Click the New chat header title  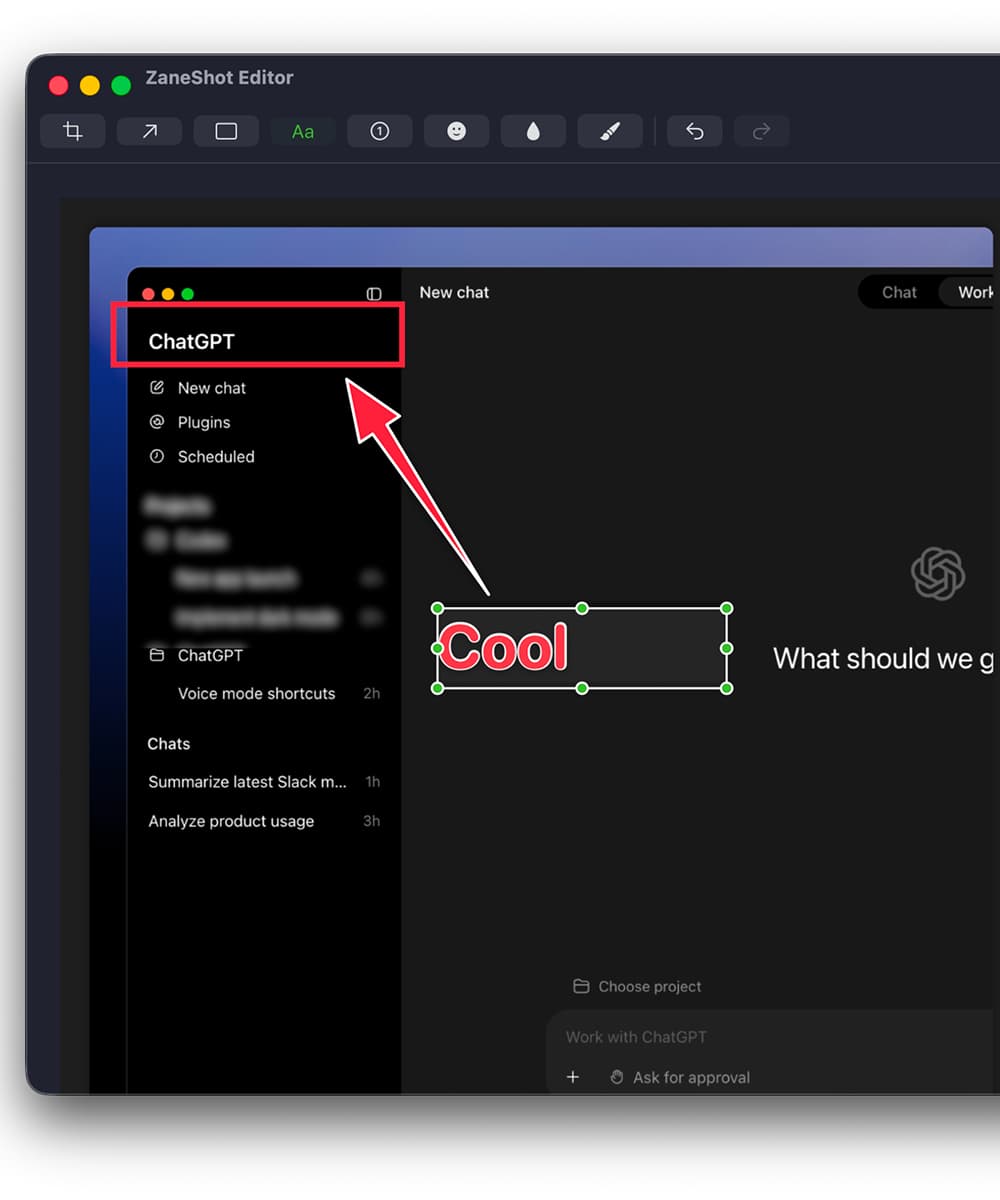coord(454,292)
